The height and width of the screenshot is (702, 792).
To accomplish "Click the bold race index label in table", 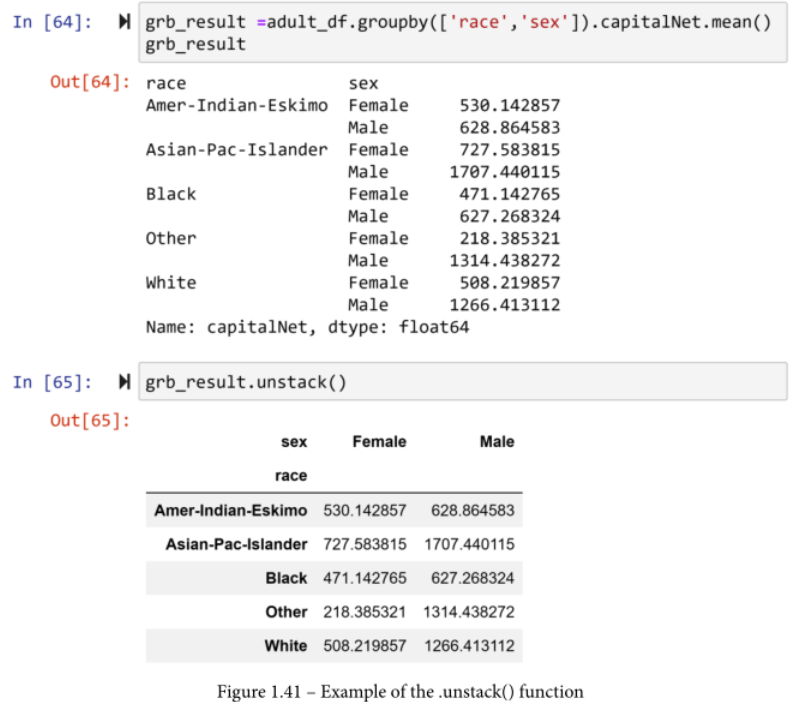I will point(291,476).
